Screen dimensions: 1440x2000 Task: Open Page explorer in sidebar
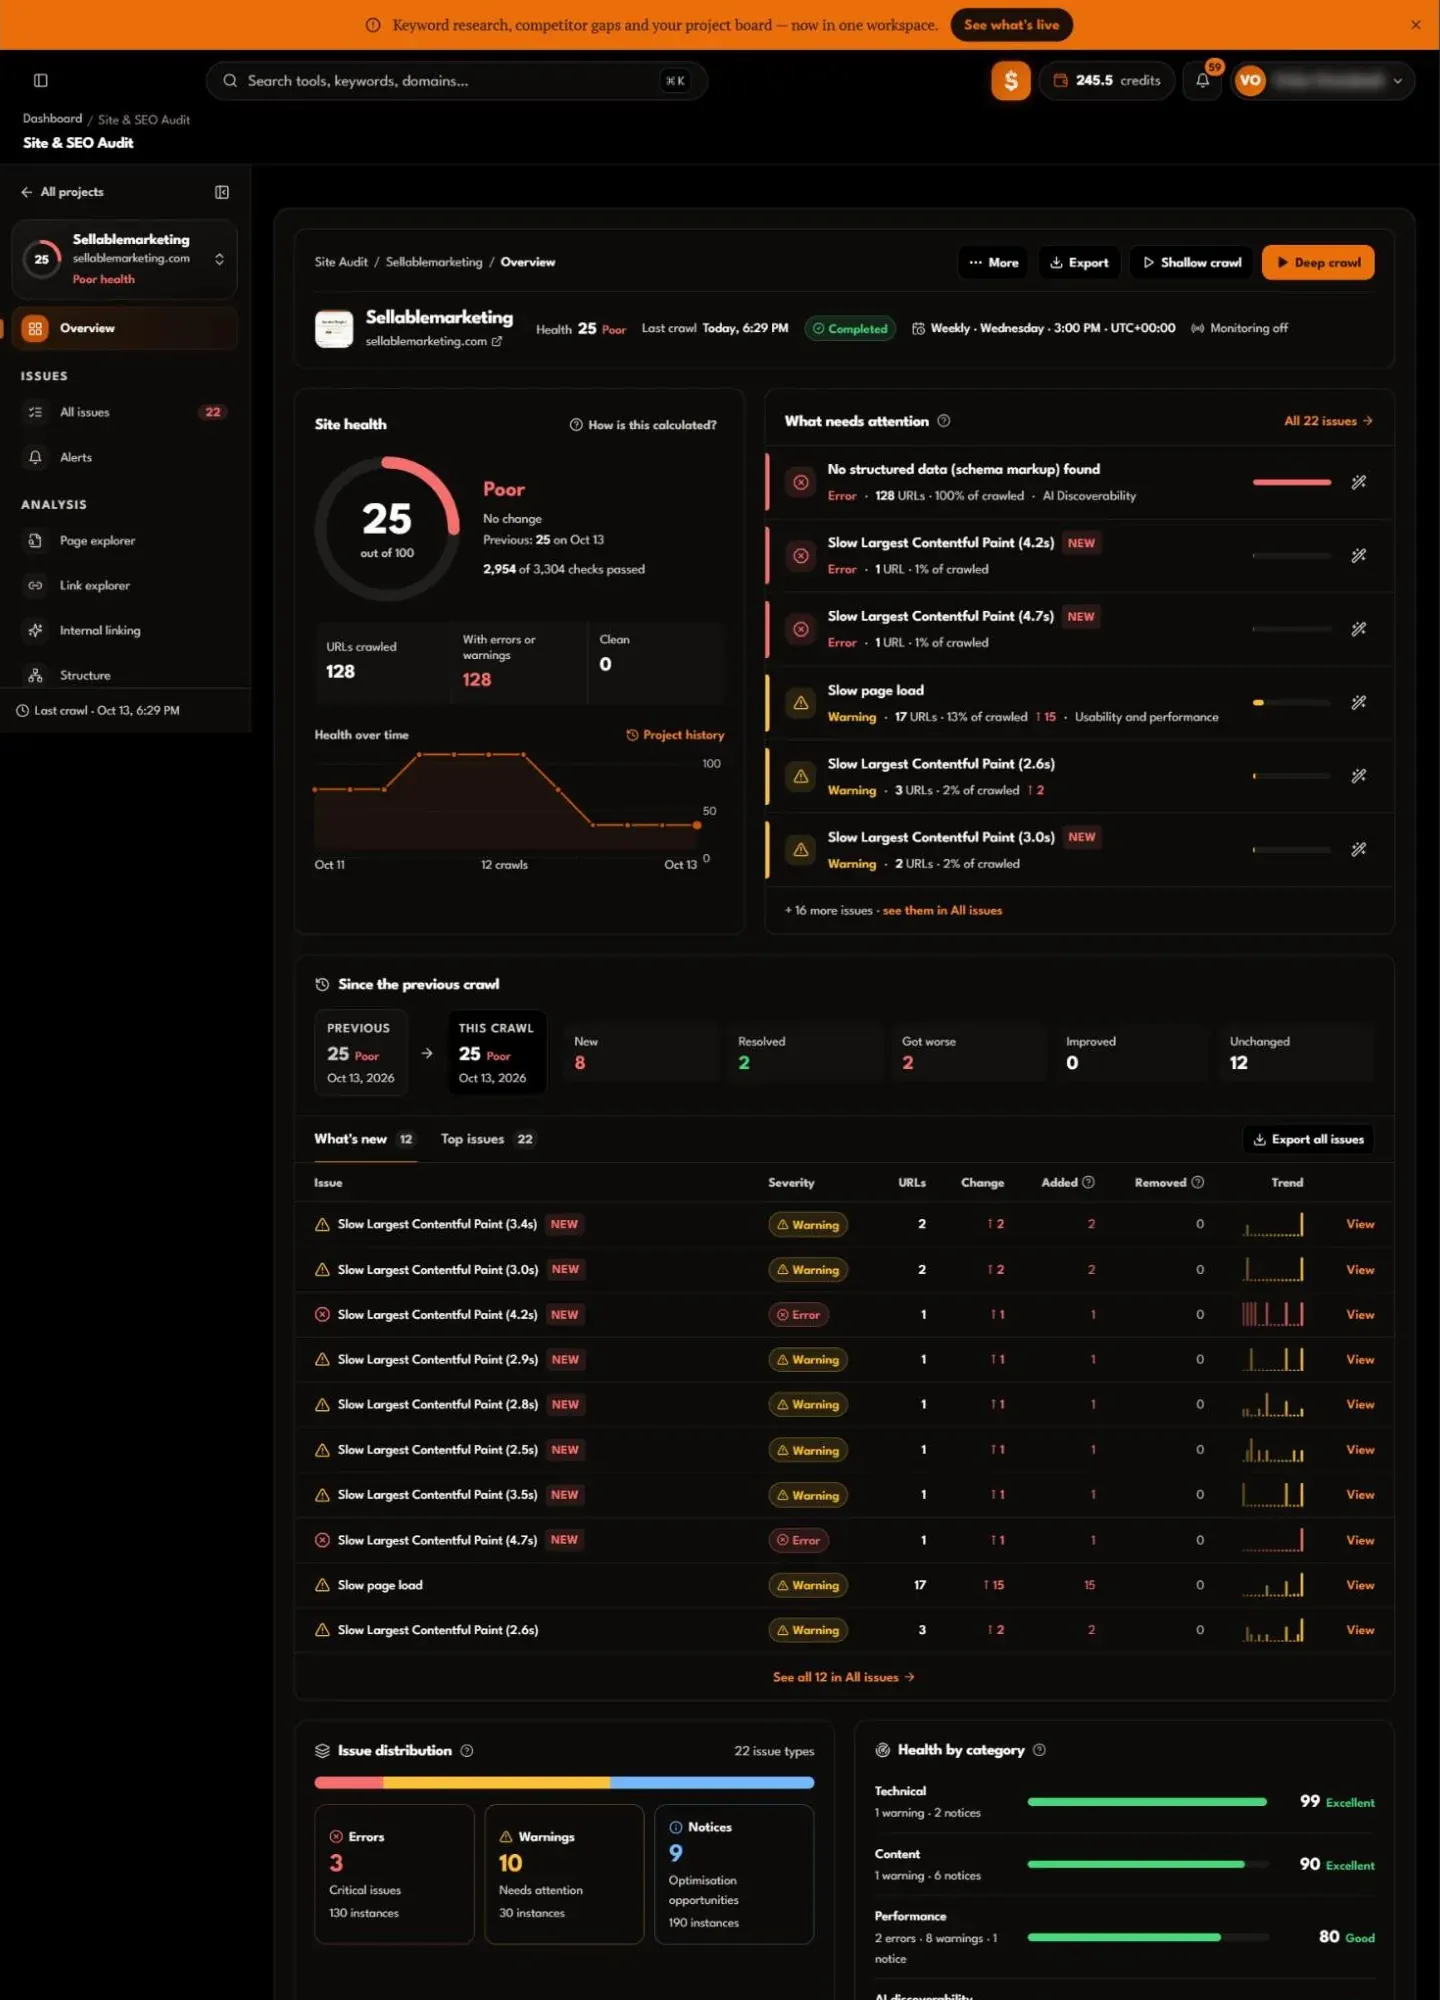click(124, 540)
